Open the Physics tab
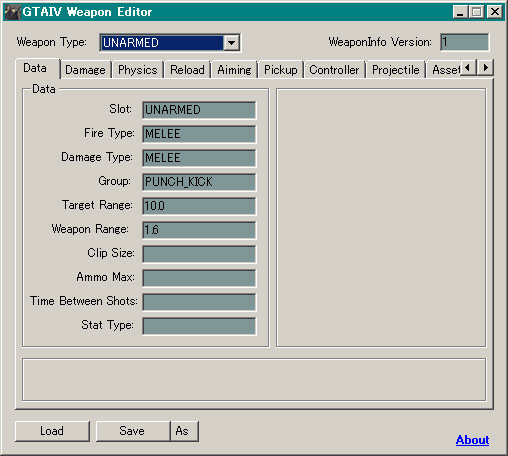508x456 pixels. (137, 70)
